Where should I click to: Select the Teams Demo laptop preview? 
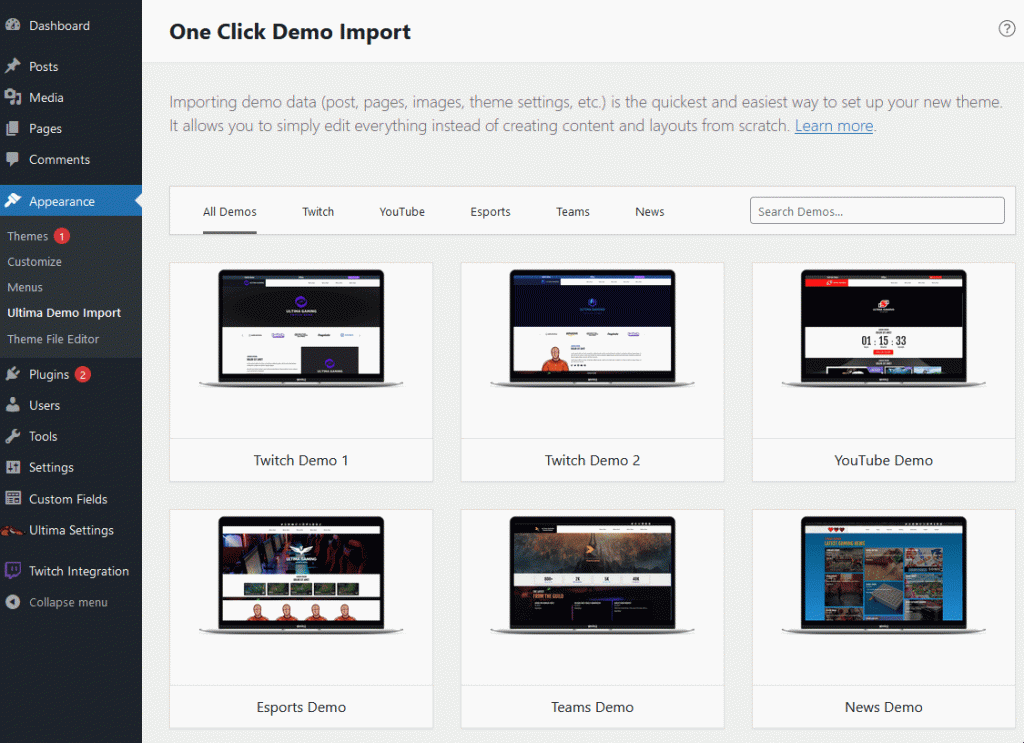click(592, 575)
